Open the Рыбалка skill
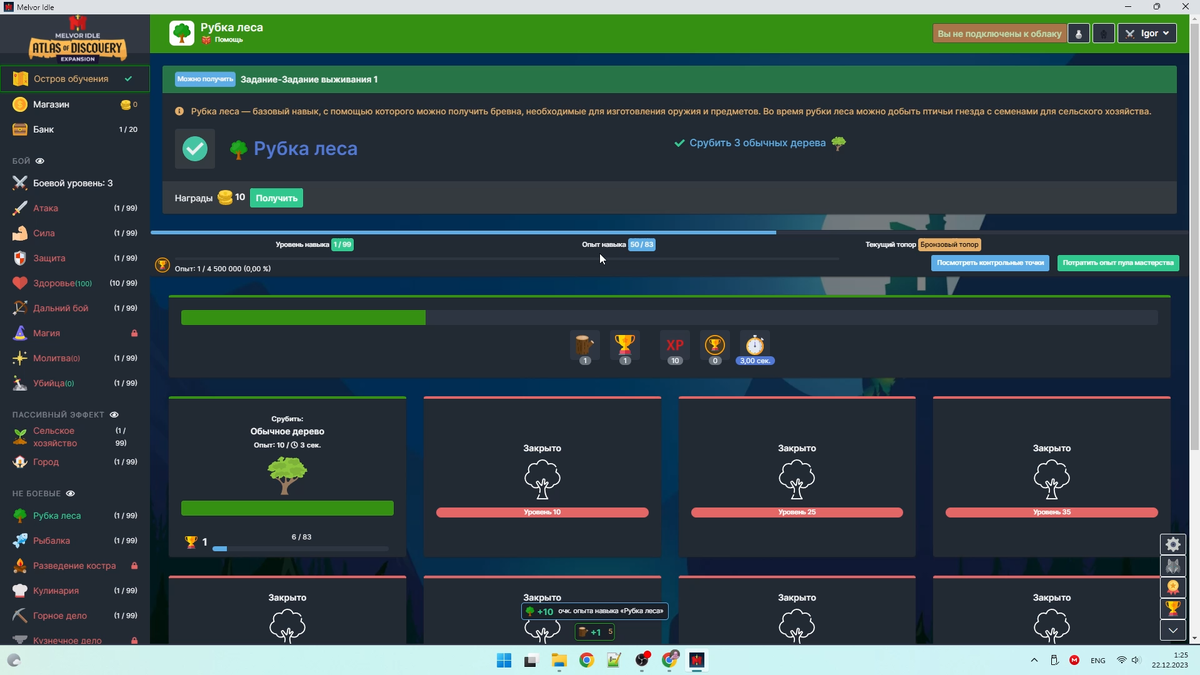This screenshot has width=1200, height=675. click(75, 541)
